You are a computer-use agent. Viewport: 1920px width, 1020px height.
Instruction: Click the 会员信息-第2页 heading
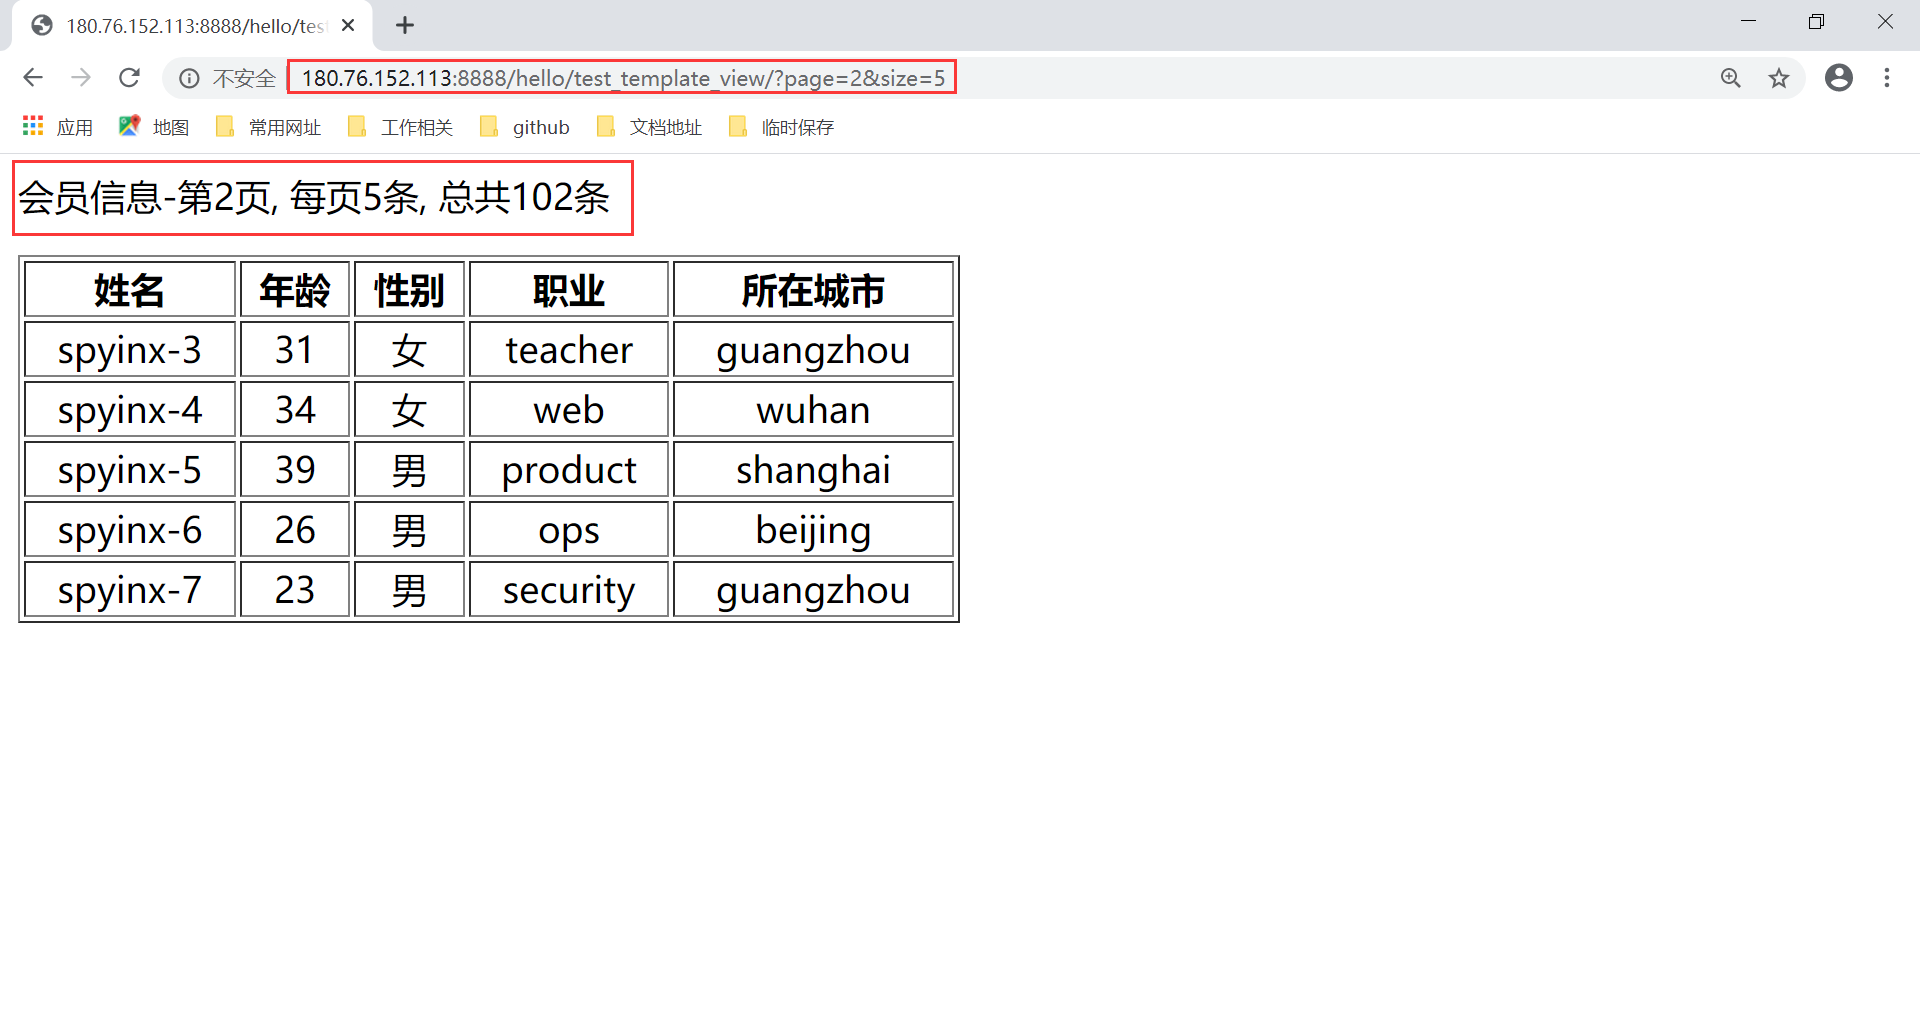pos(314,198)
